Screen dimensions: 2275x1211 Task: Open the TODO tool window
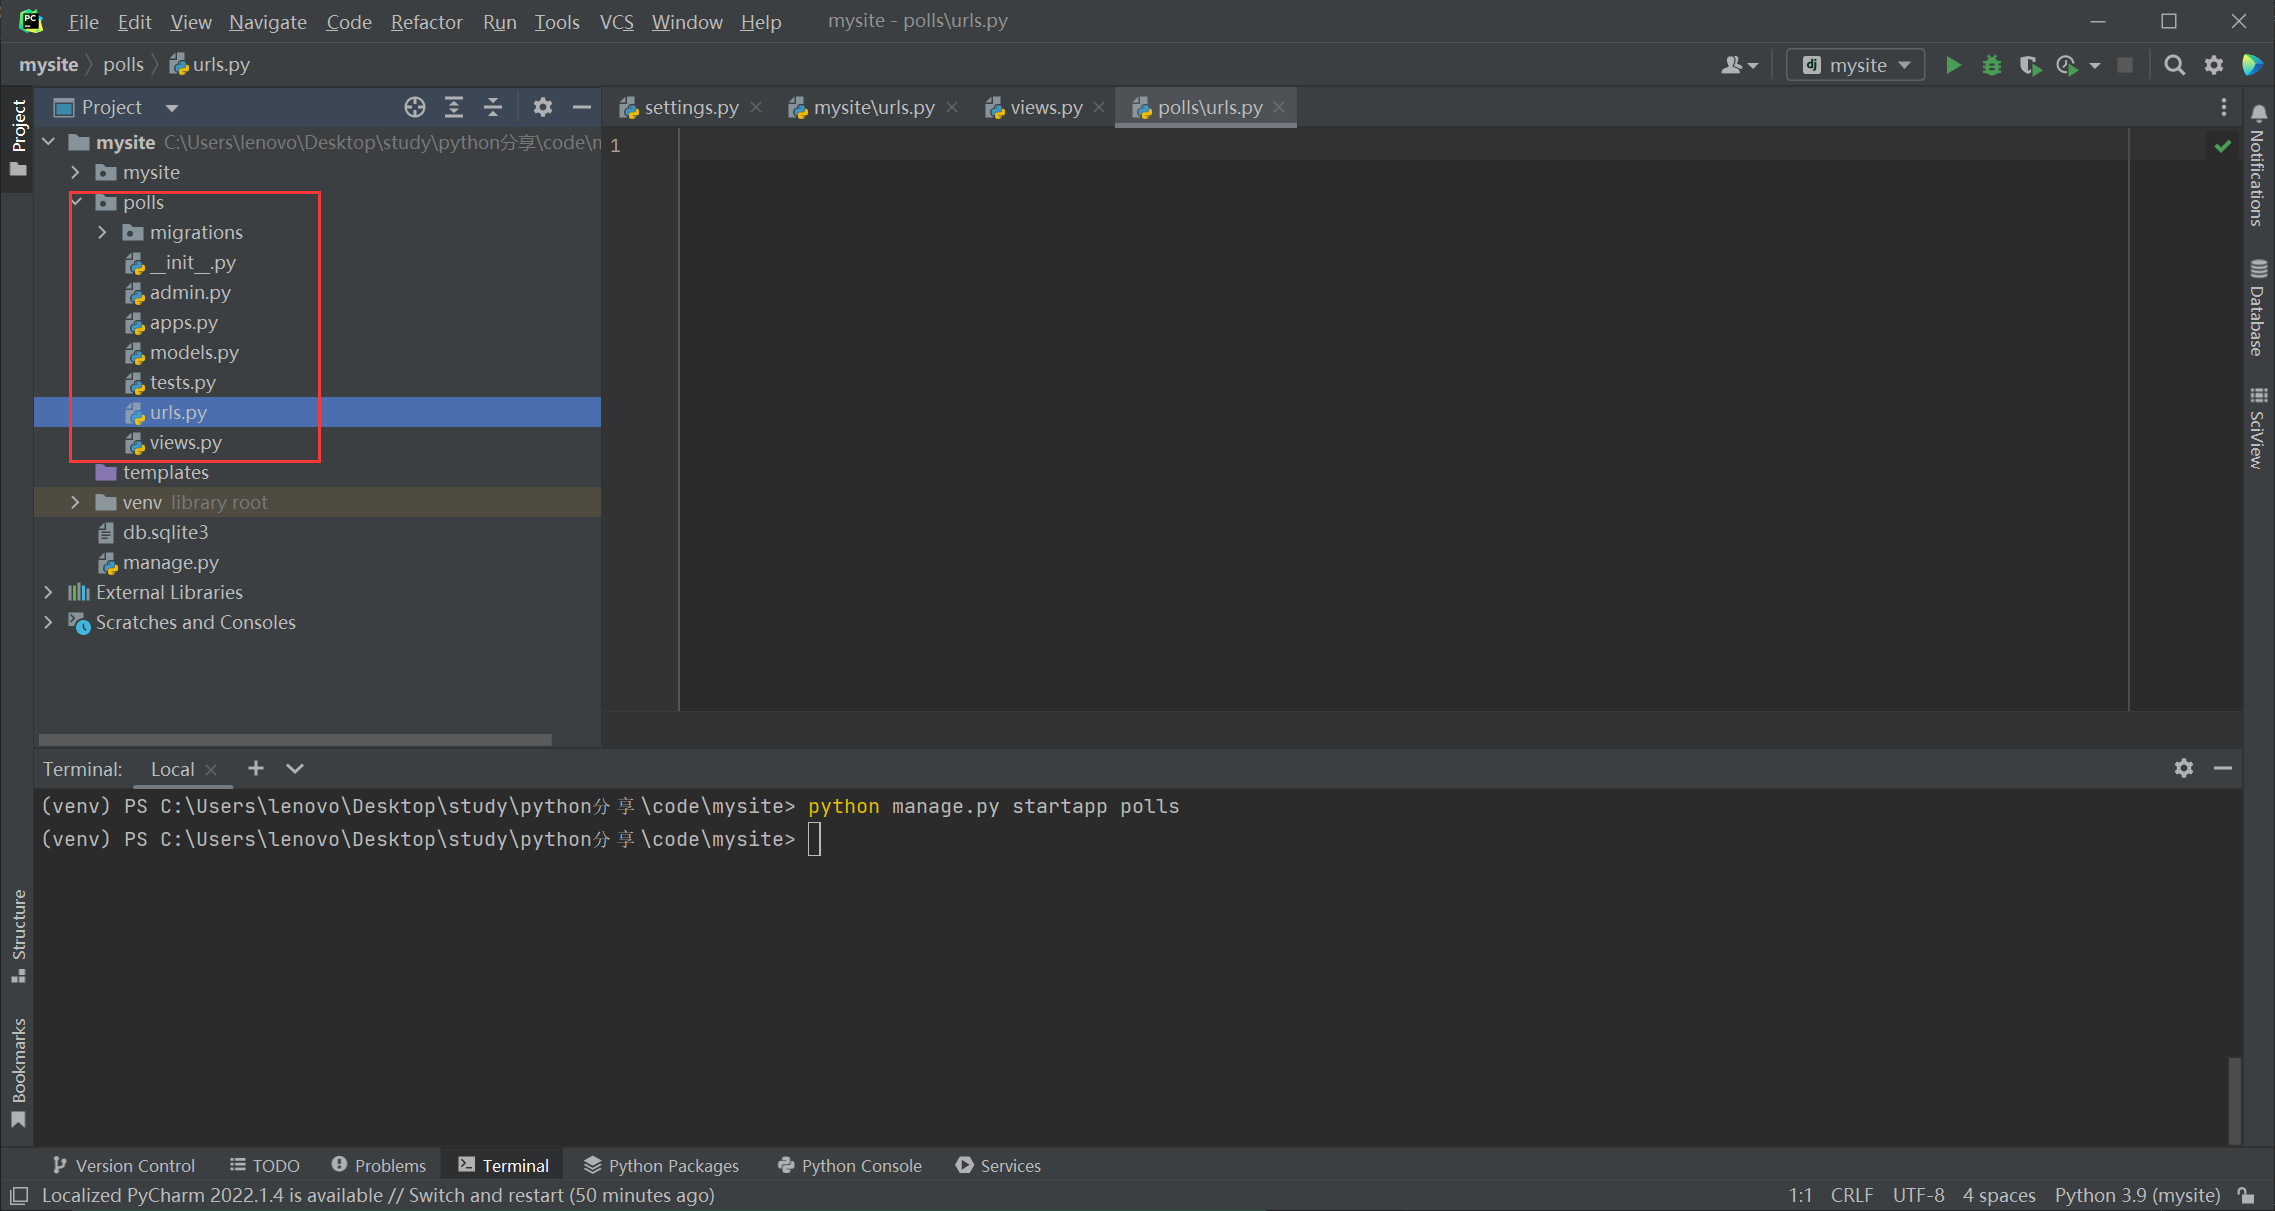[265, 1165]
